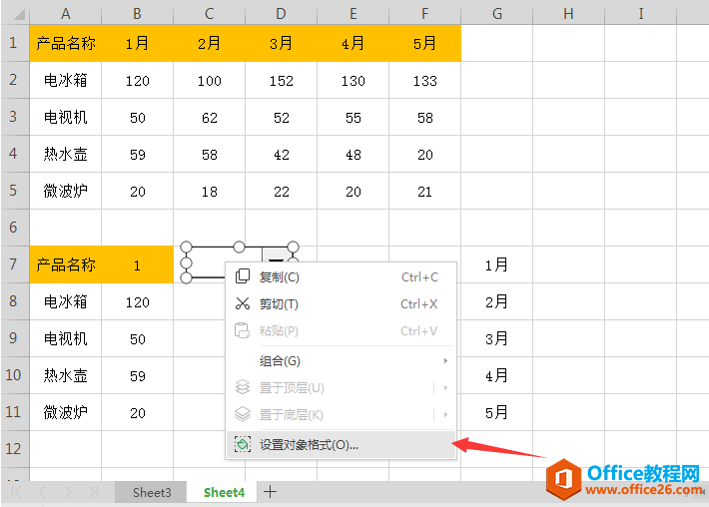Choose 剪切(T) from context menu
This screenshot has width=709, height=507.
[279, 304]
